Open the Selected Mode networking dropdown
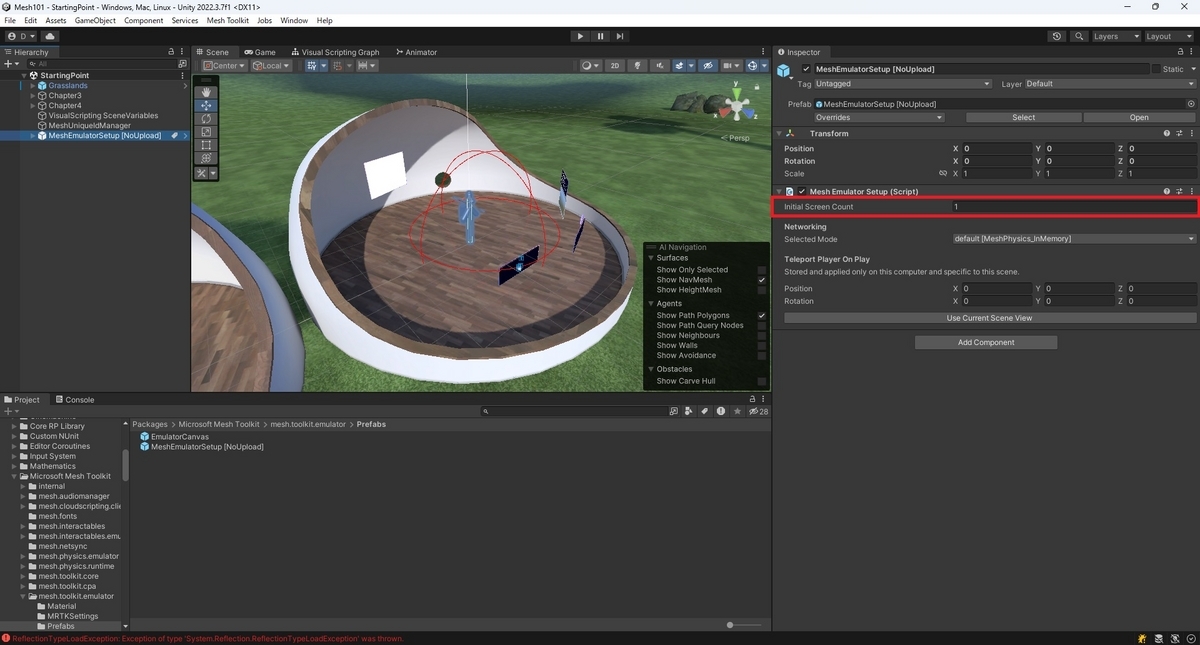This screenshot has height=645, width=1200. pyautogui.click(x=1074, y=239)
